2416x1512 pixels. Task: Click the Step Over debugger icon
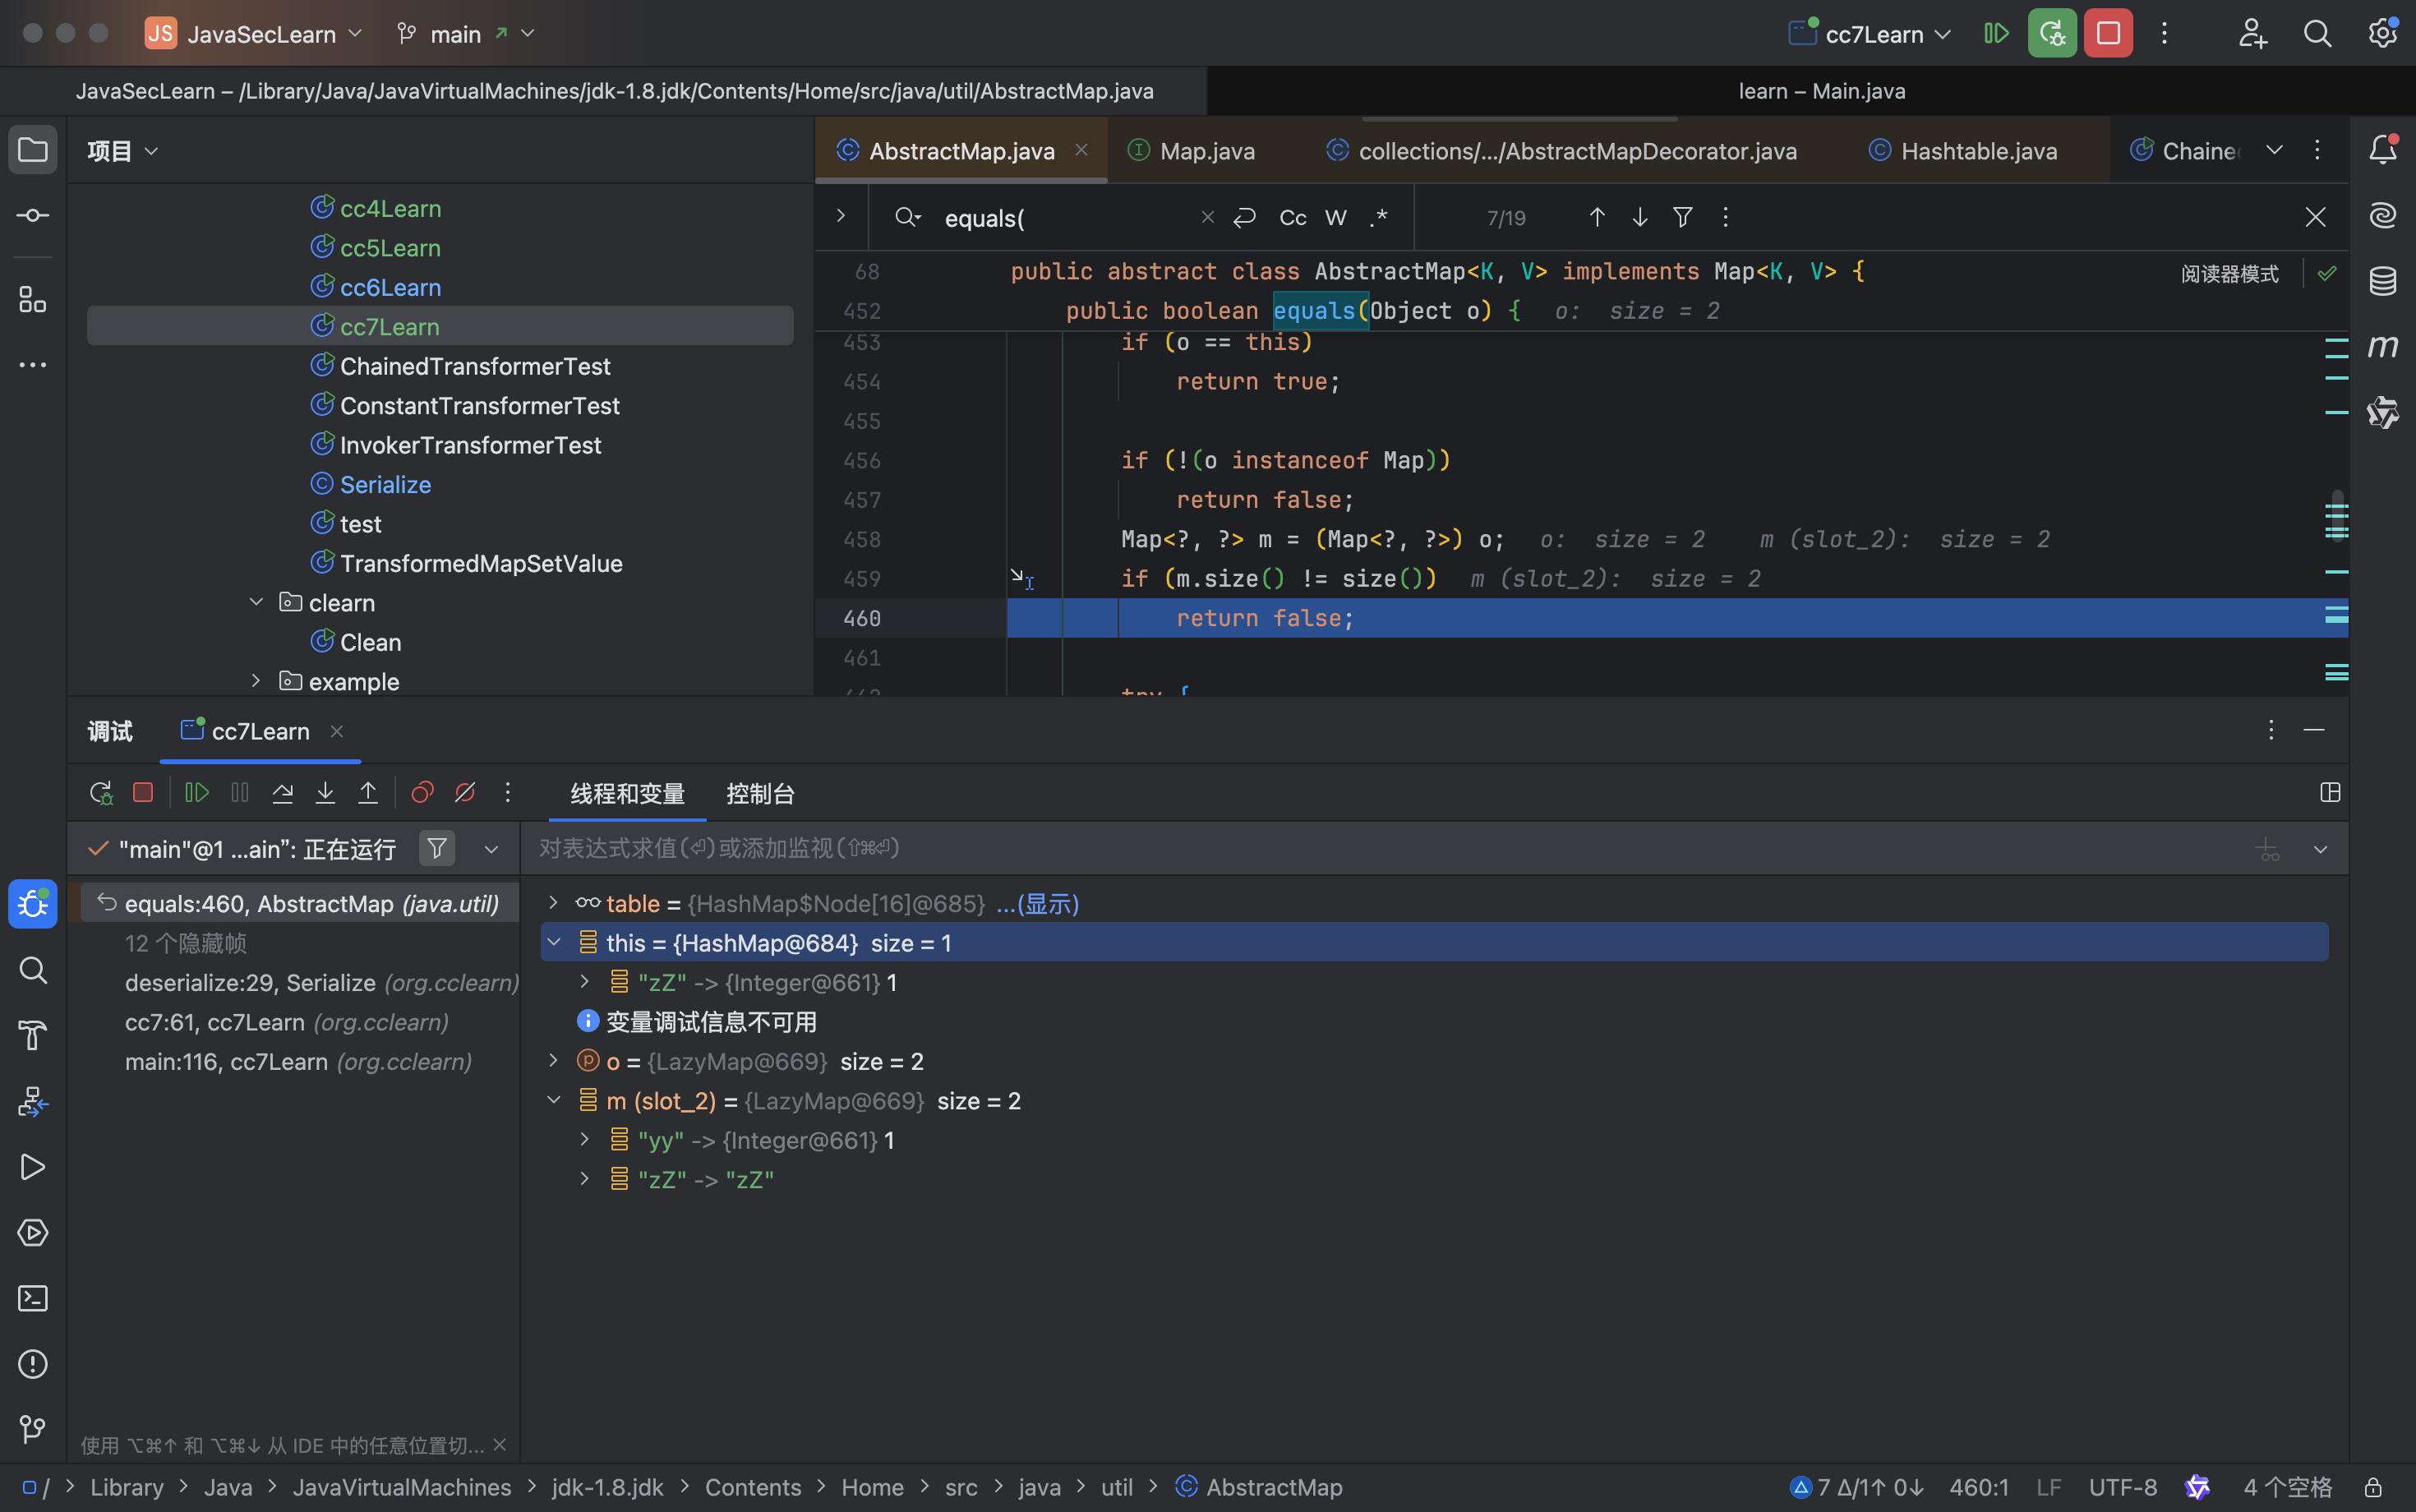(x=282, y=793)
